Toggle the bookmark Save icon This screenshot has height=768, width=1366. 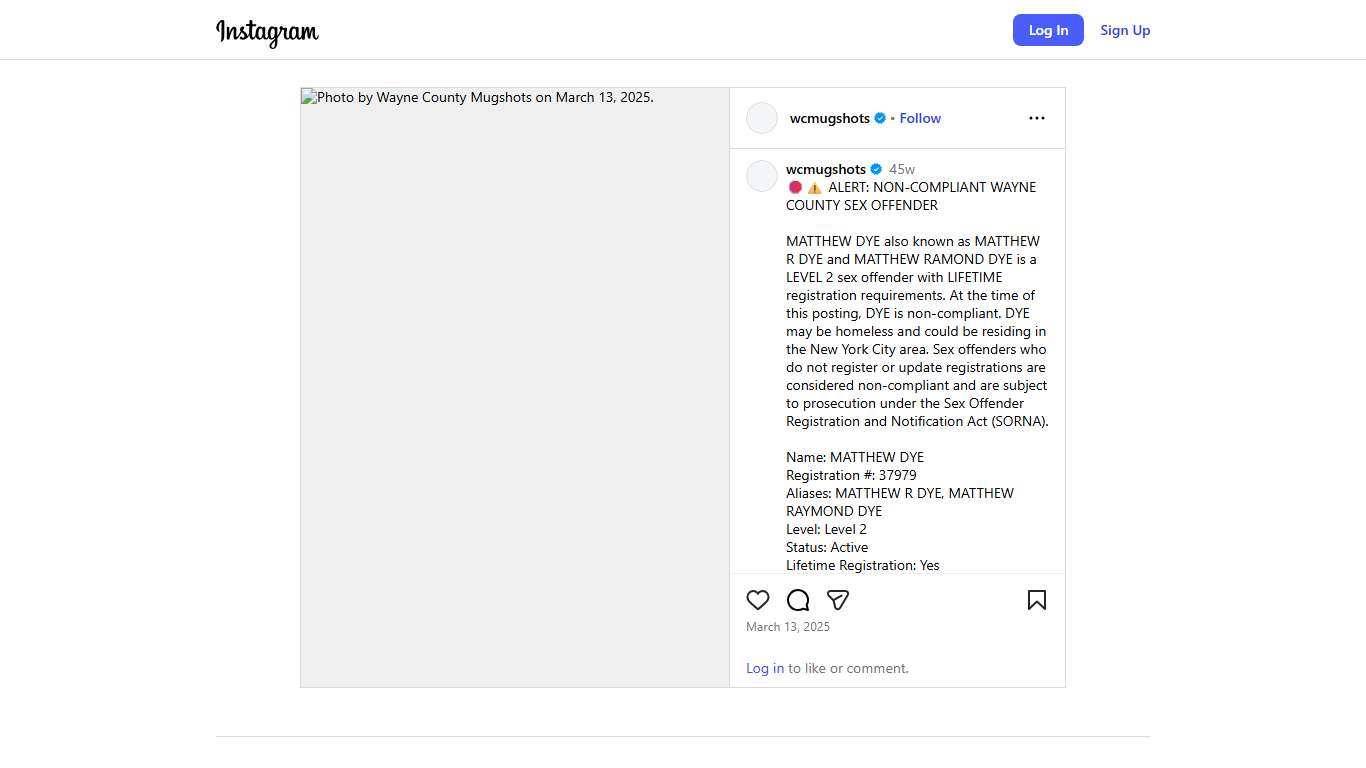pyautogui.click(x=1037, y=600)
